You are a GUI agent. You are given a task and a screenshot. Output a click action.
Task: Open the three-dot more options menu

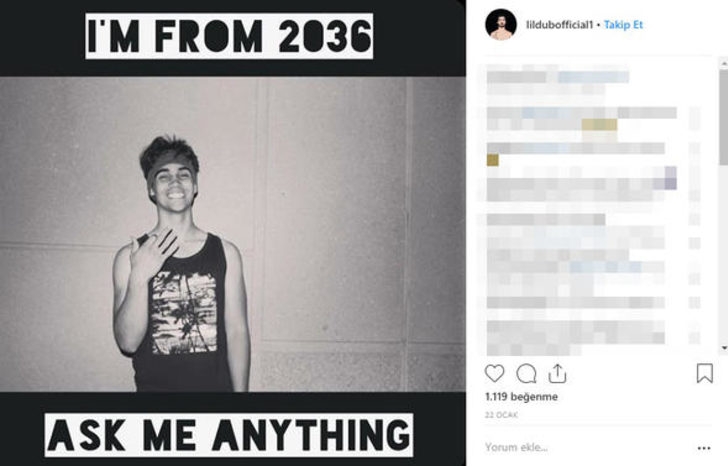[706, 445]
